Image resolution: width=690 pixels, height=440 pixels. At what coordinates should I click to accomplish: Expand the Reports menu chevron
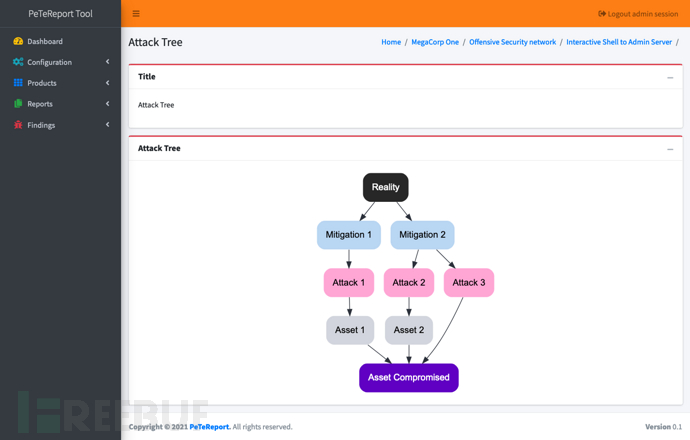coord(108,103)
